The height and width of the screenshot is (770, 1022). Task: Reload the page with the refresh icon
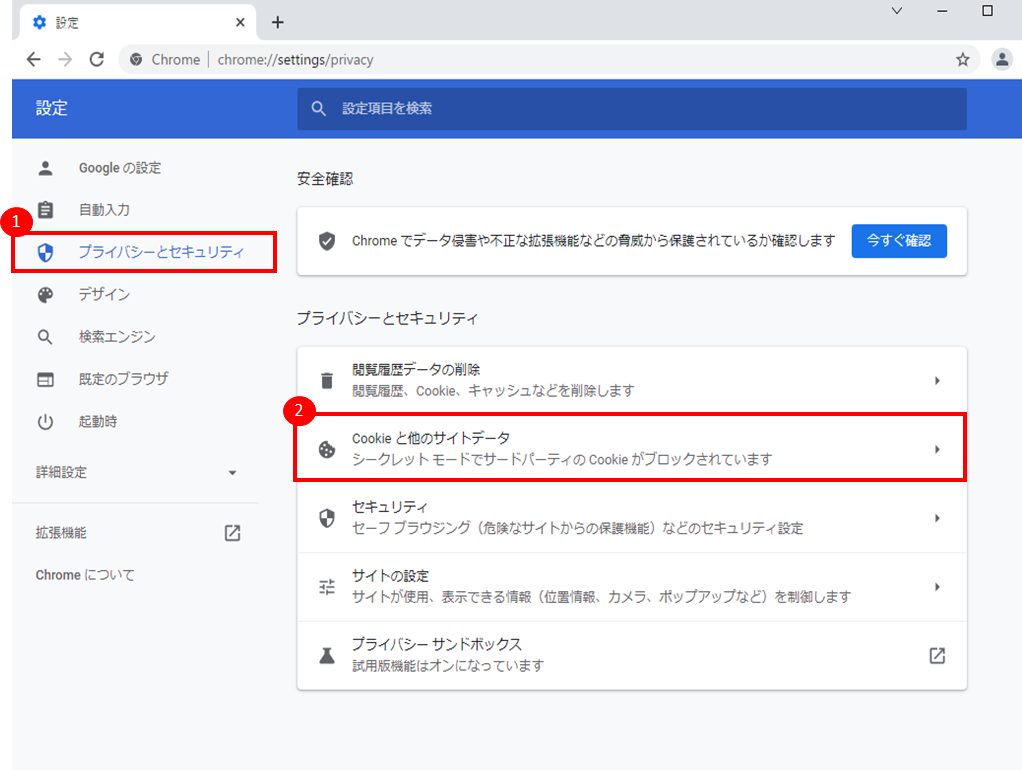(96, 60)
